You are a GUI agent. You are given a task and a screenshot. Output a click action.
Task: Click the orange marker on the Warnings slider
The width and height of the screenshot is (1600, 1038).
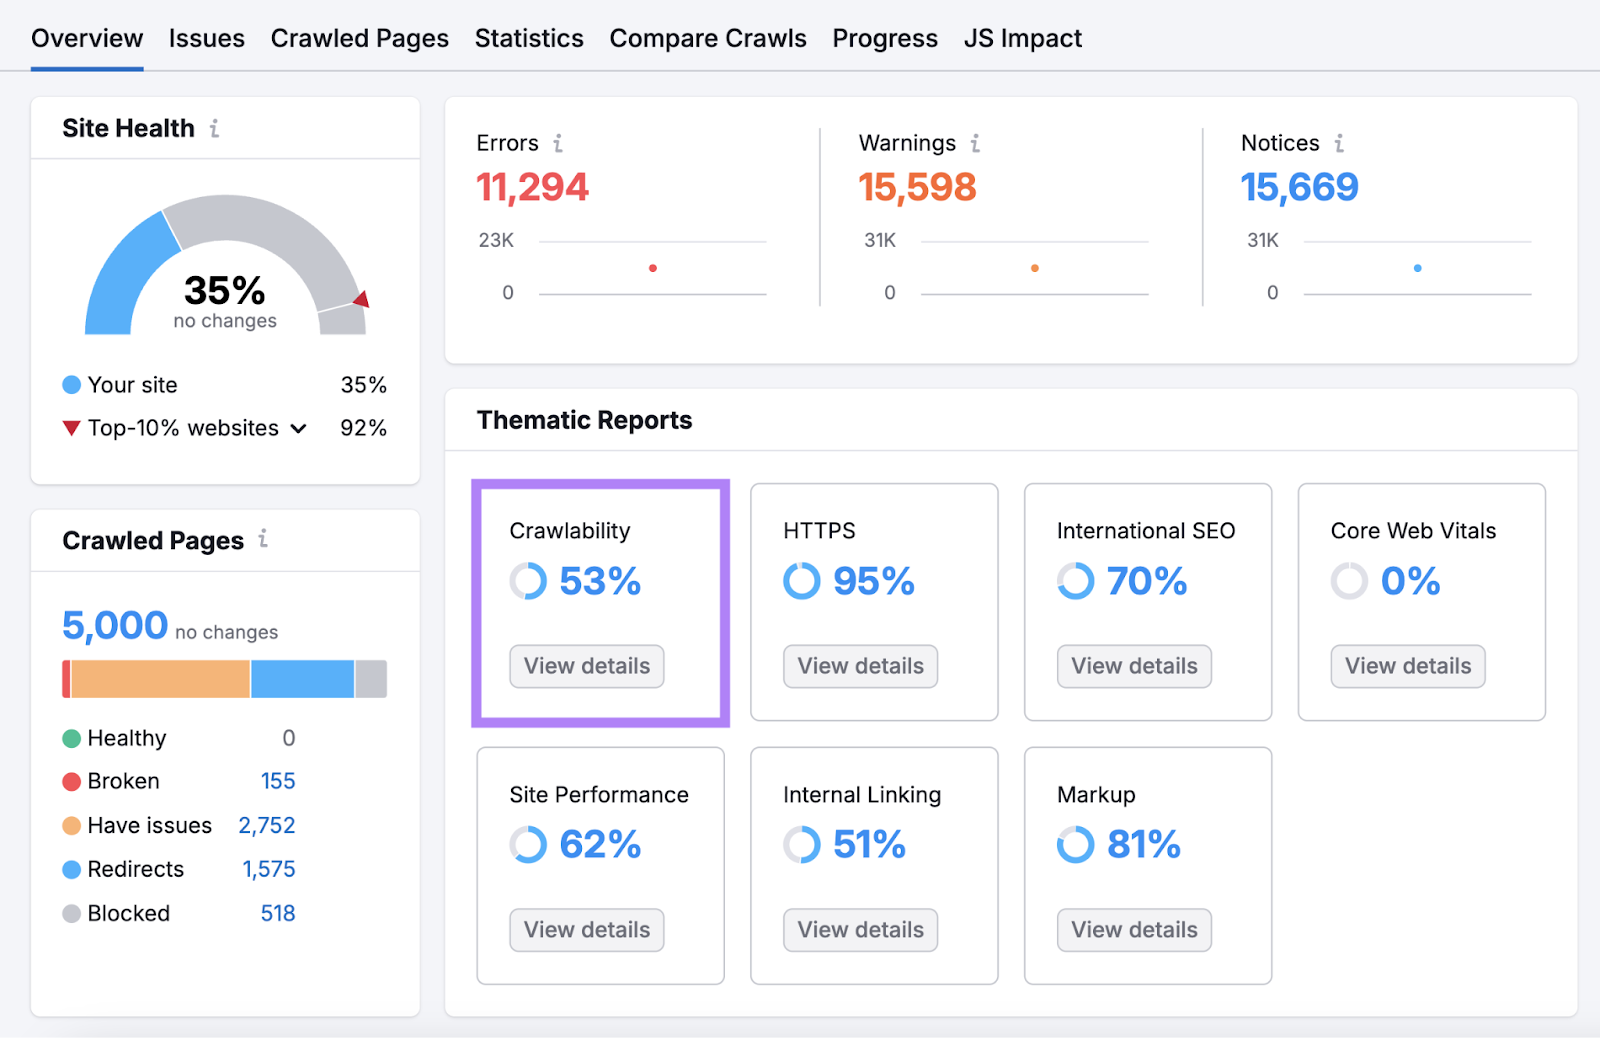pyautogui.click(x=1034, y=268)
